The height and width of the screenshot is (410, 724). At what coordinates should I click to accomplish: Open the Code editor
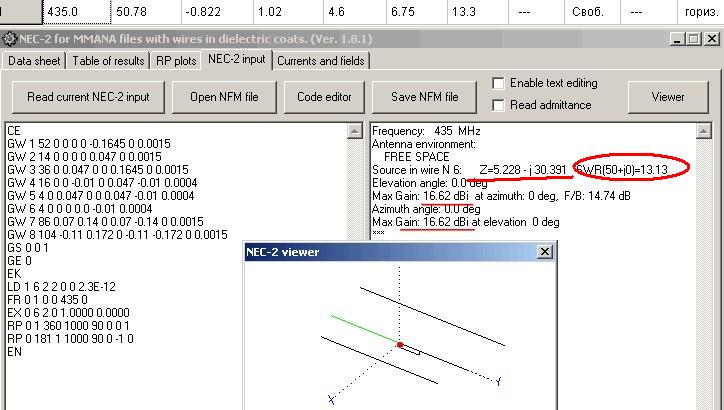coord(324,97)
